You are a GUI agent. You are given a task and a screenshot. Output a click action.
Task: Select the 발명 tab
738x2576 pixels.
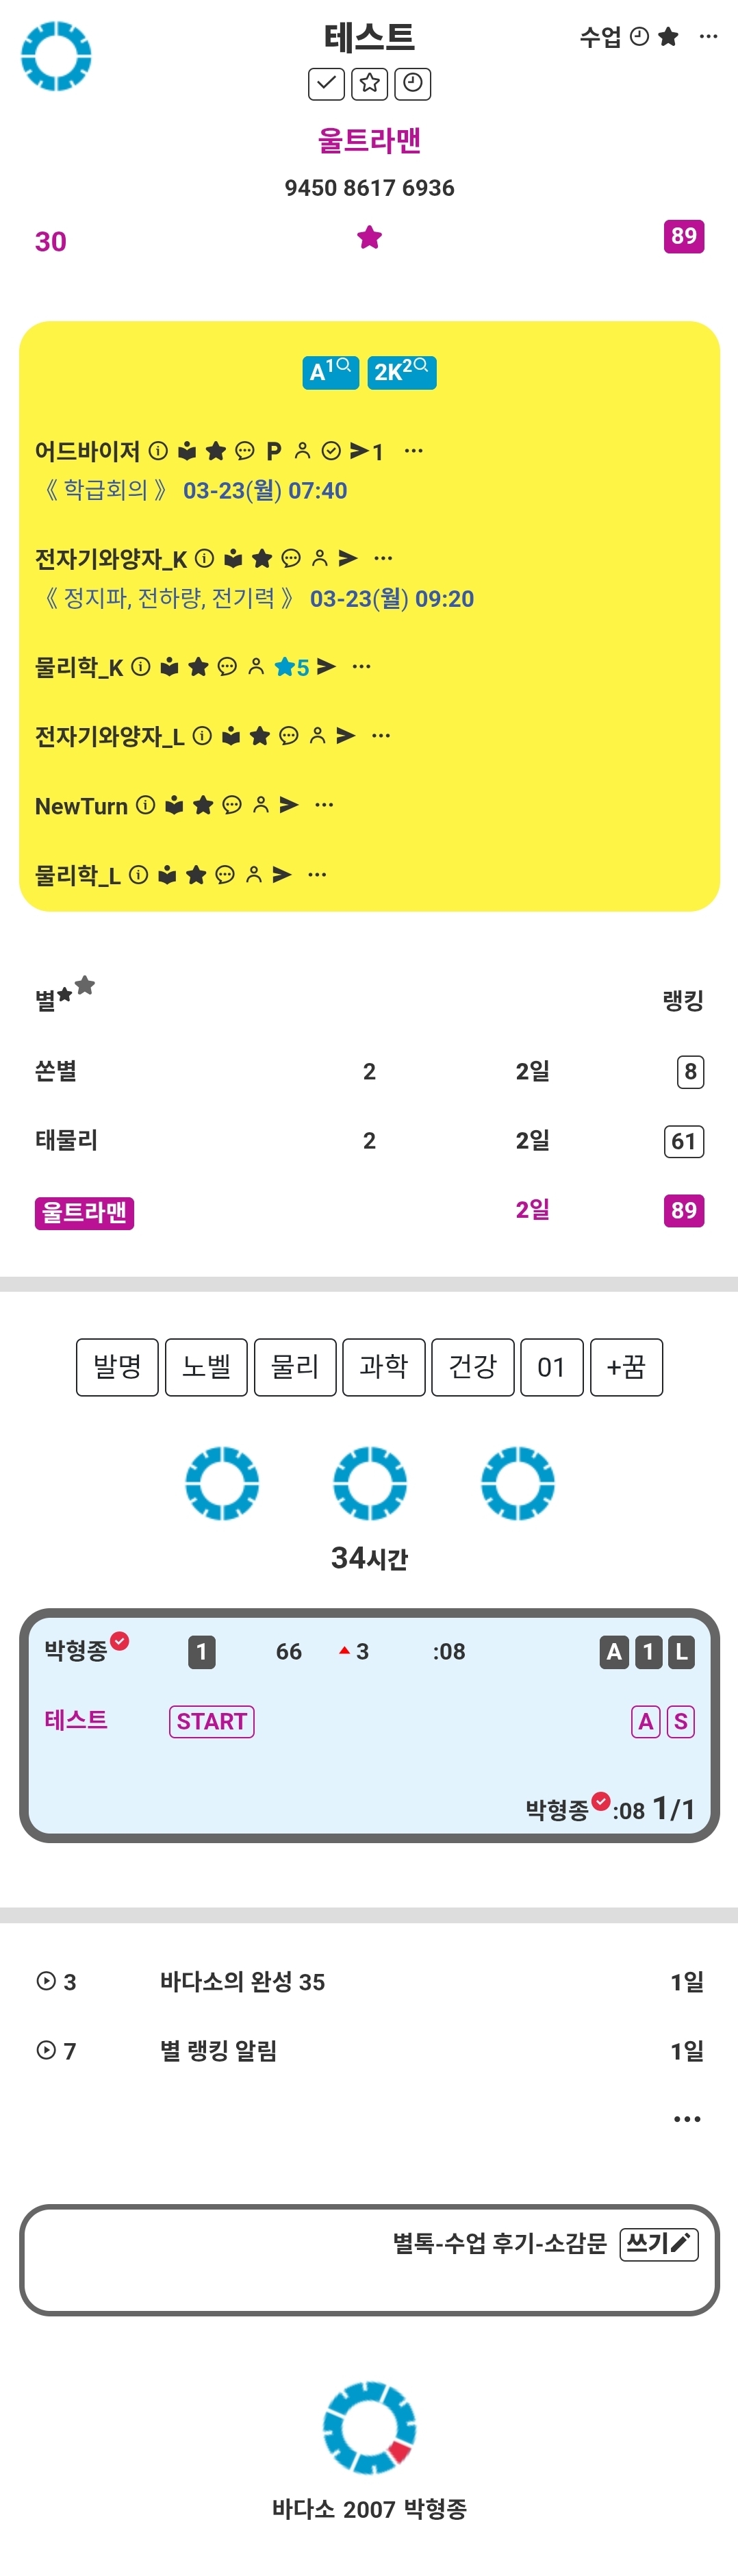pos(117,1367)
